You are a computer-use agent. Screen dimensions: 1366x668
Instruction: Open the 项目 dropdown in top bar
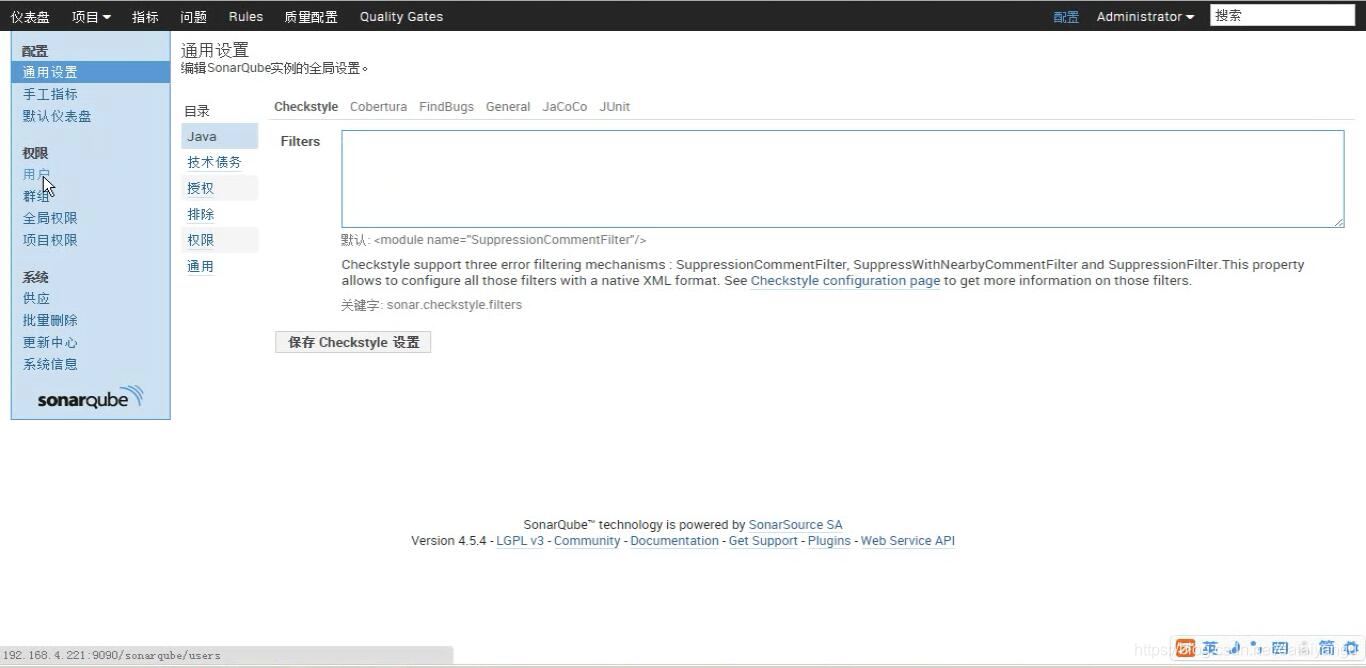[x=91, y=16]
